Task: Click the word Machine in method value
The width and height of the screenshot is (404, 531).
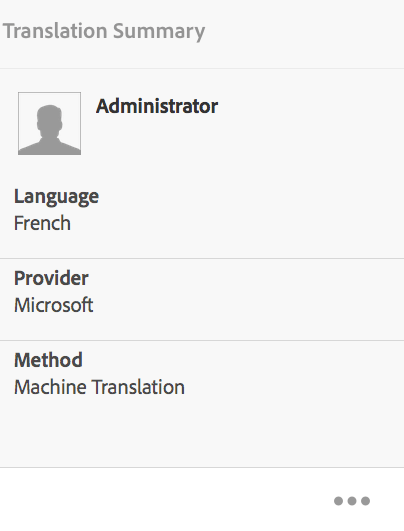Action: click(50, 387)
